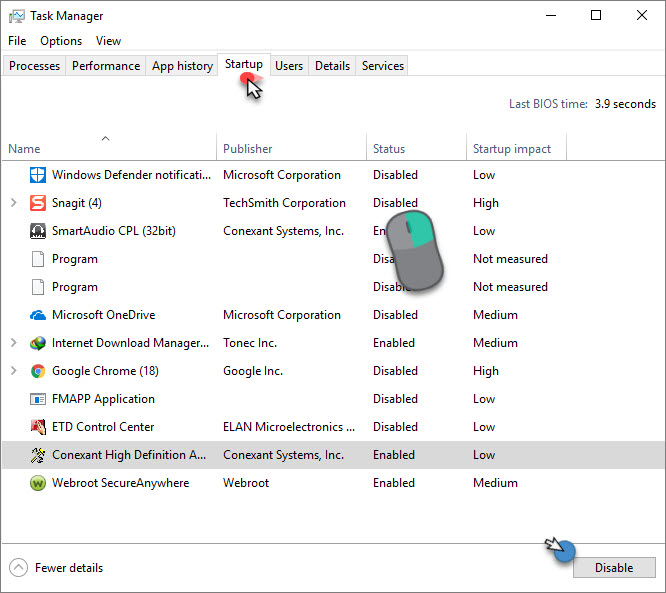Image resolution: width=666 pixels, height=593 pixels.
Task: Select the Microsoft OneDrive entry name
Action: click(104, 315)
